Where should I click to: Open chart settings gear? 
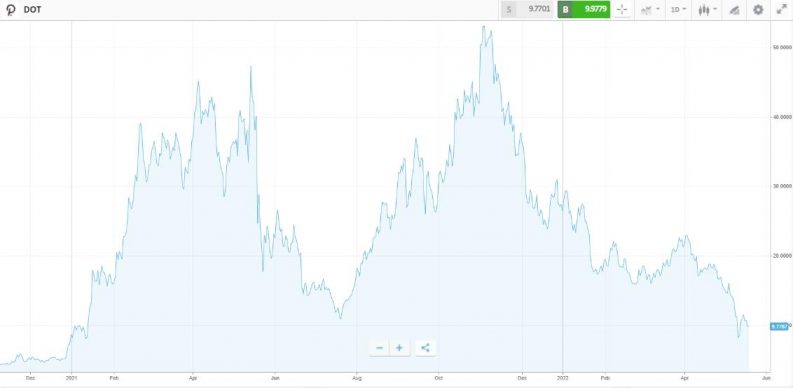758,9
